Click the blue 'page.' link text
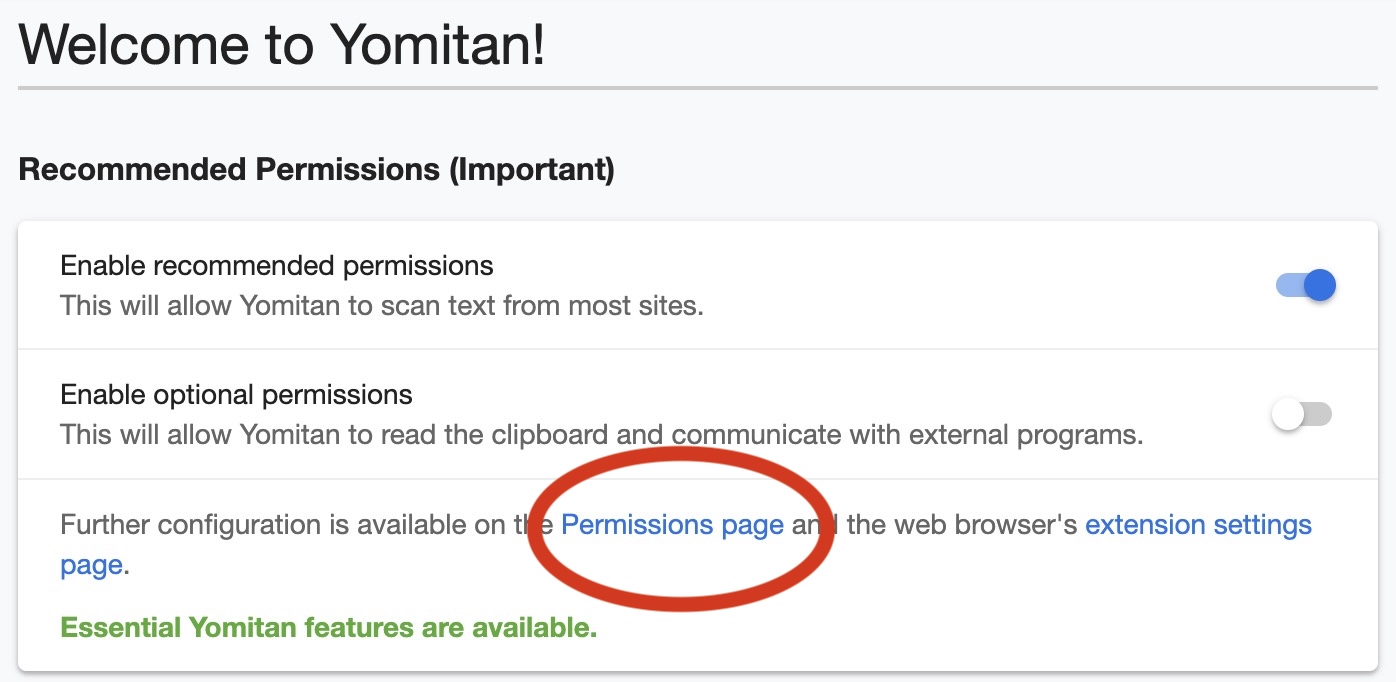The height and width of the screenshot is (682, 1396). tap(89, 565)
